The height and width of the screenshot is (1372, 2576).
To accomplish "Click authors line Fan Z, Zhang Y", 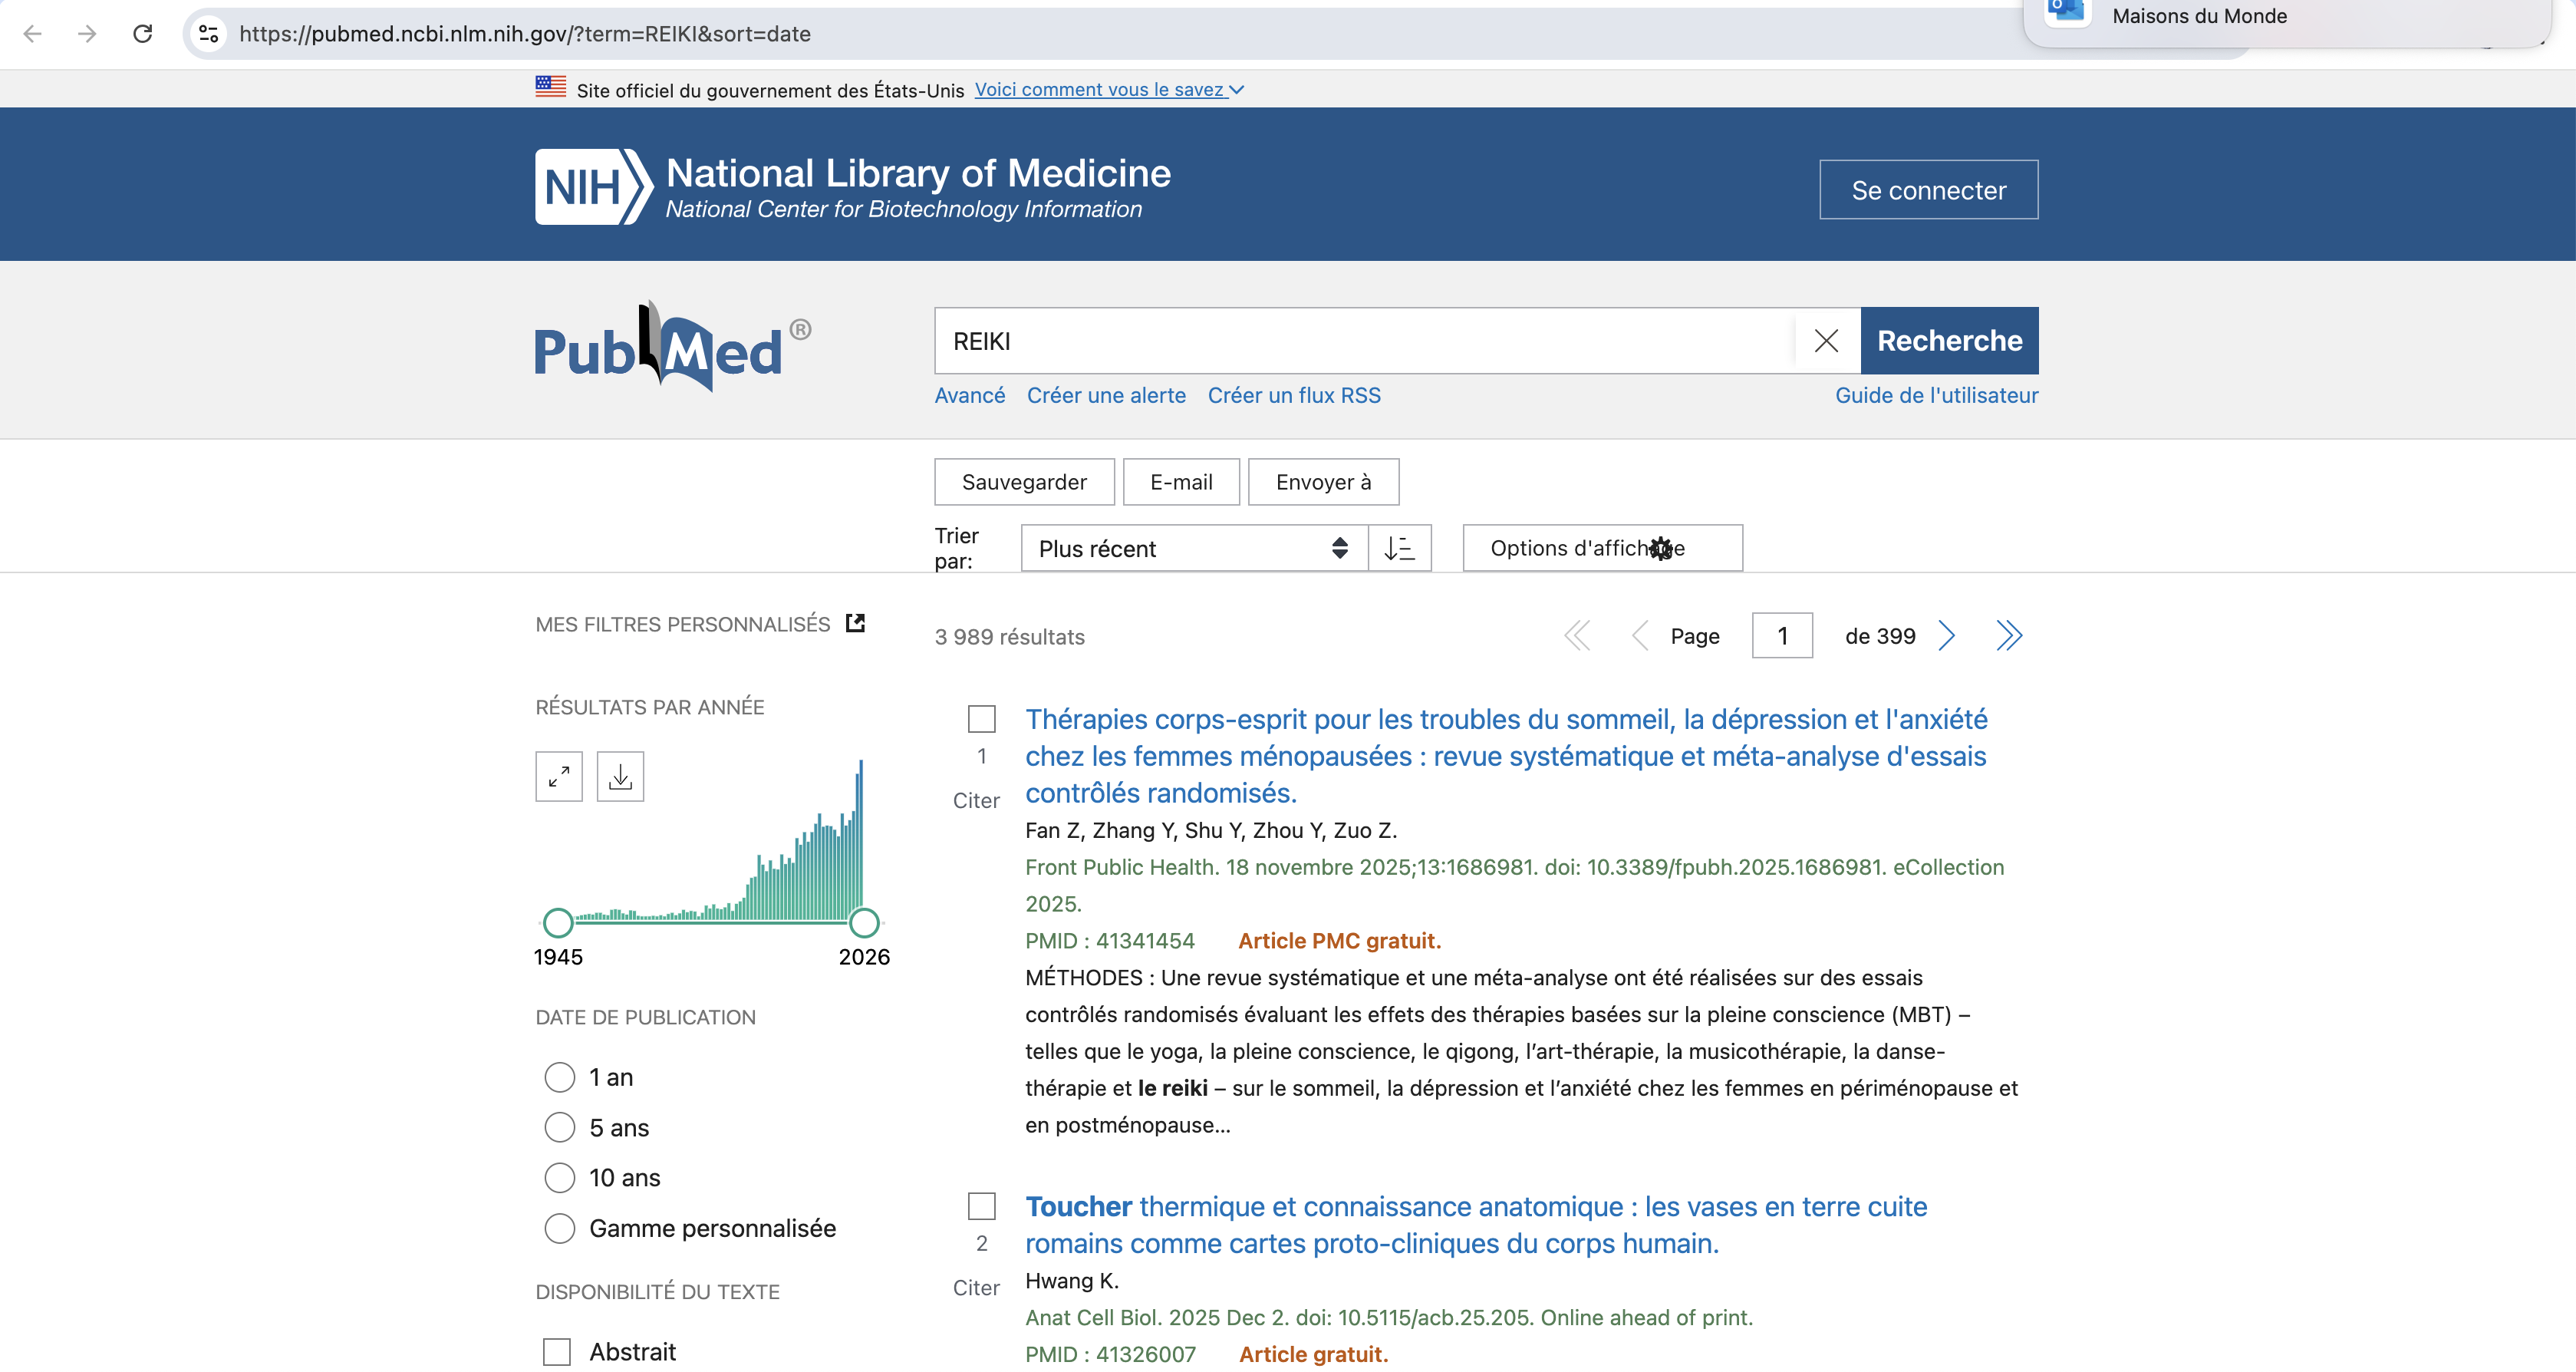I will 1211,830.
